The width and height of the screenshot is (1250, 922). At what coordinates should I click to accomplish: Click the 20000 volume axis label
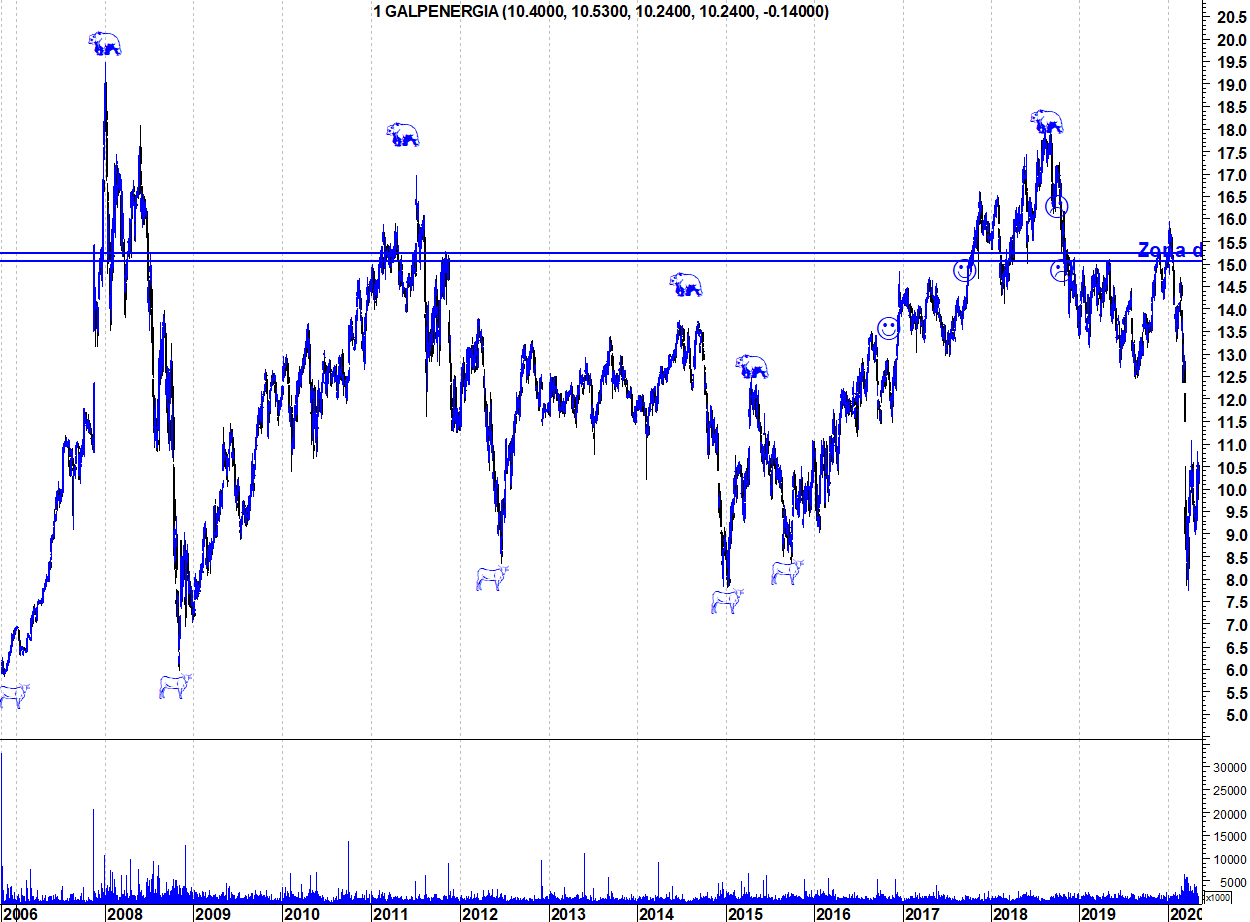tap(1230, 814)
